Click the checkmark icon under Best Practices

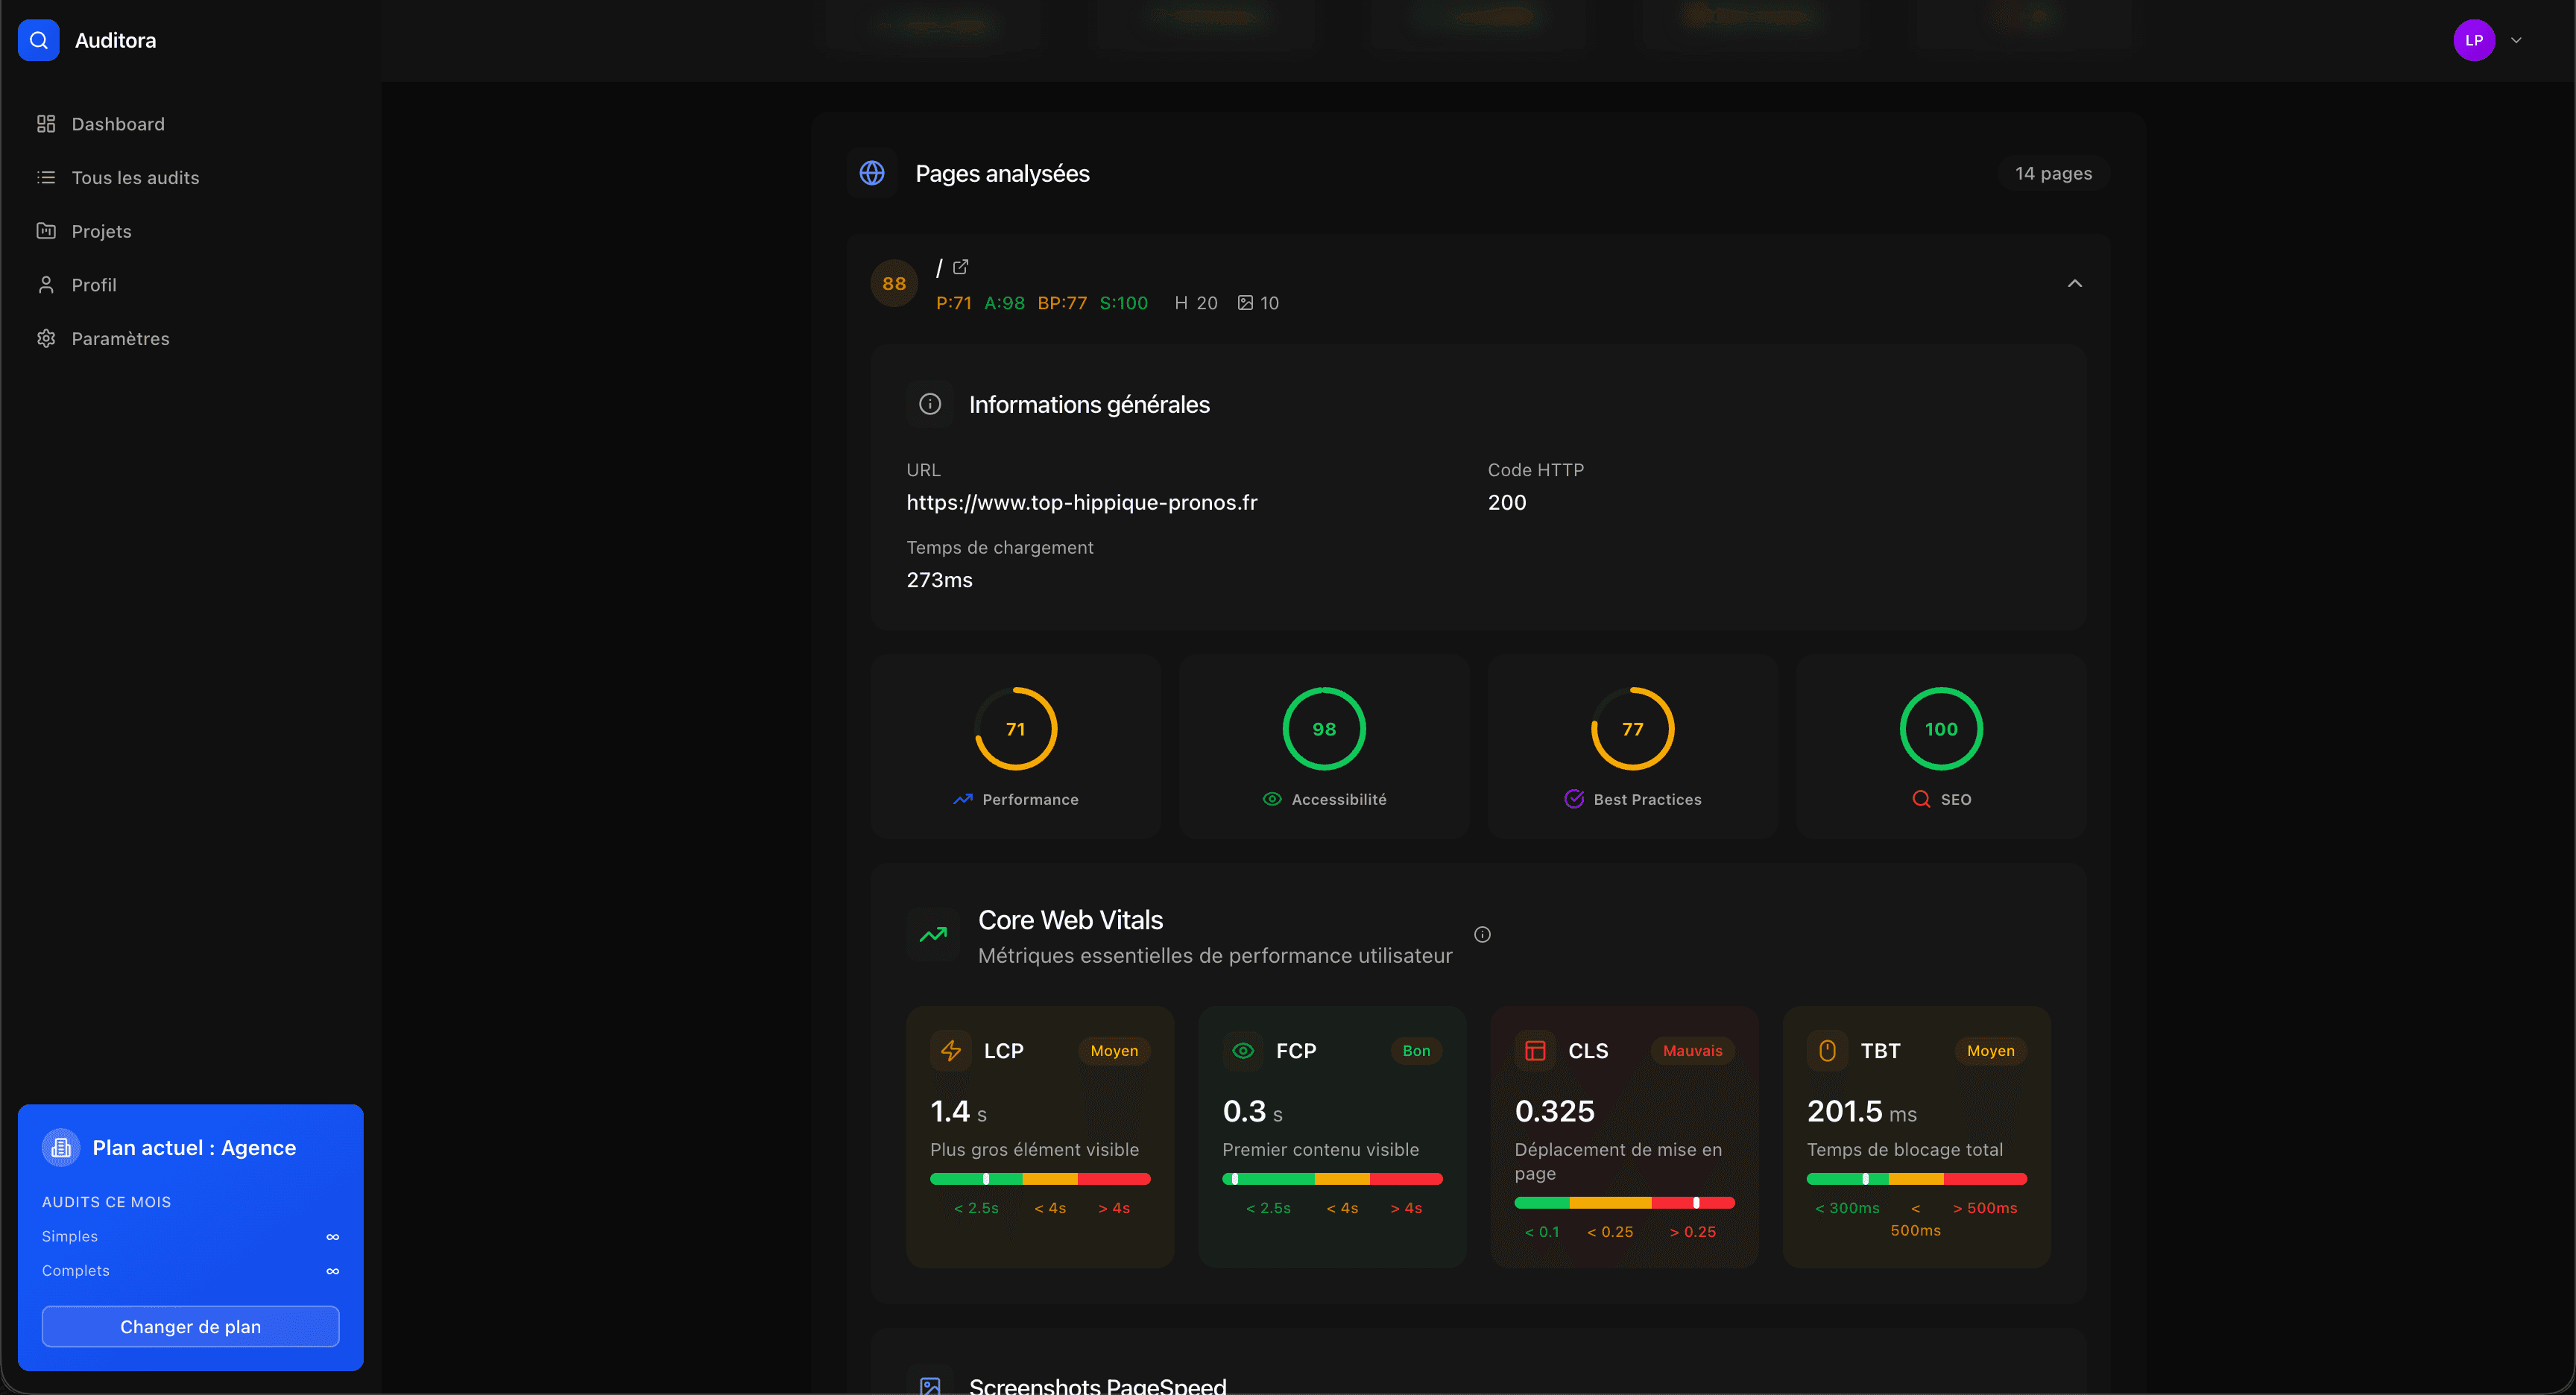point(1574,799)
